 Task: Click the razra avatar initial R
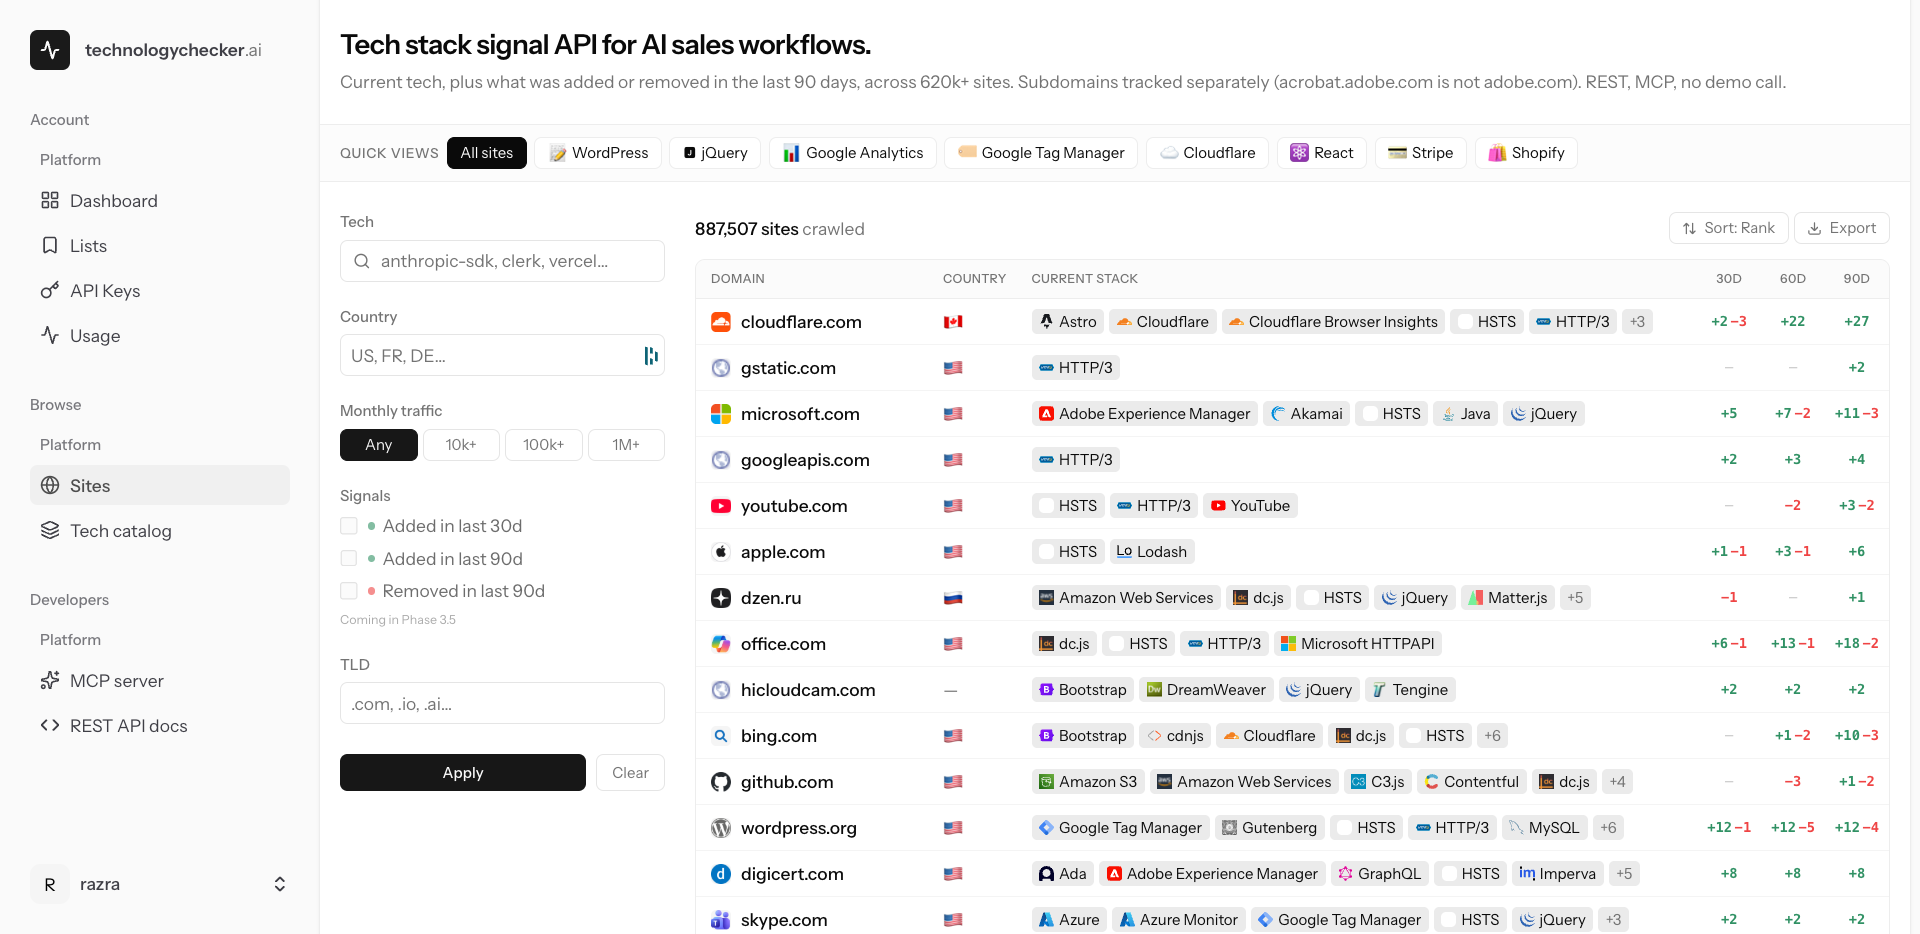pyautogui.click(x=50, y=884)
